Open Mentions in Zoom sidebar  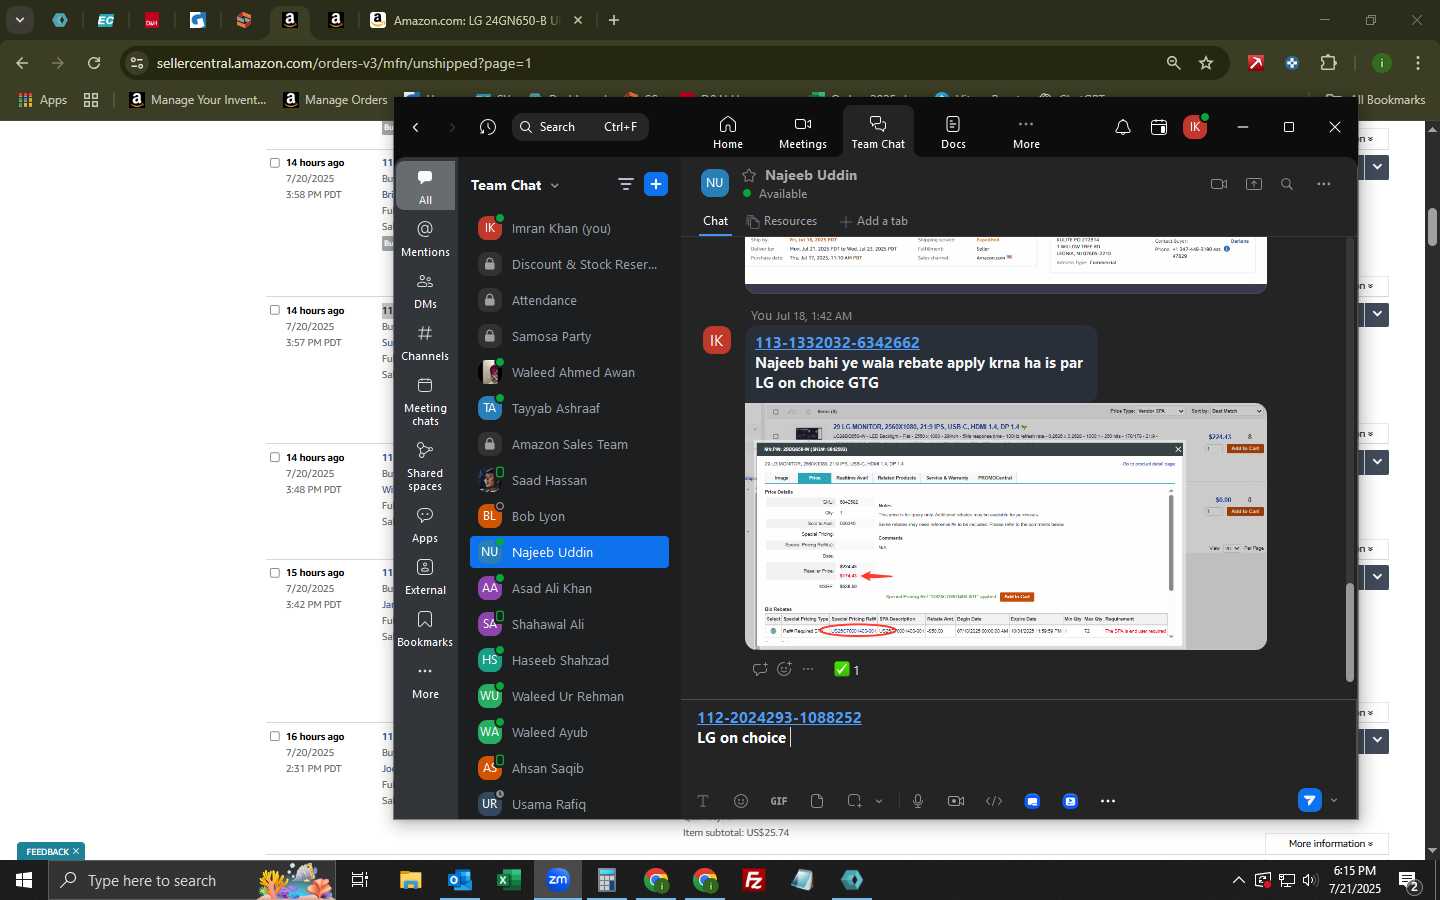coord(425,239)
